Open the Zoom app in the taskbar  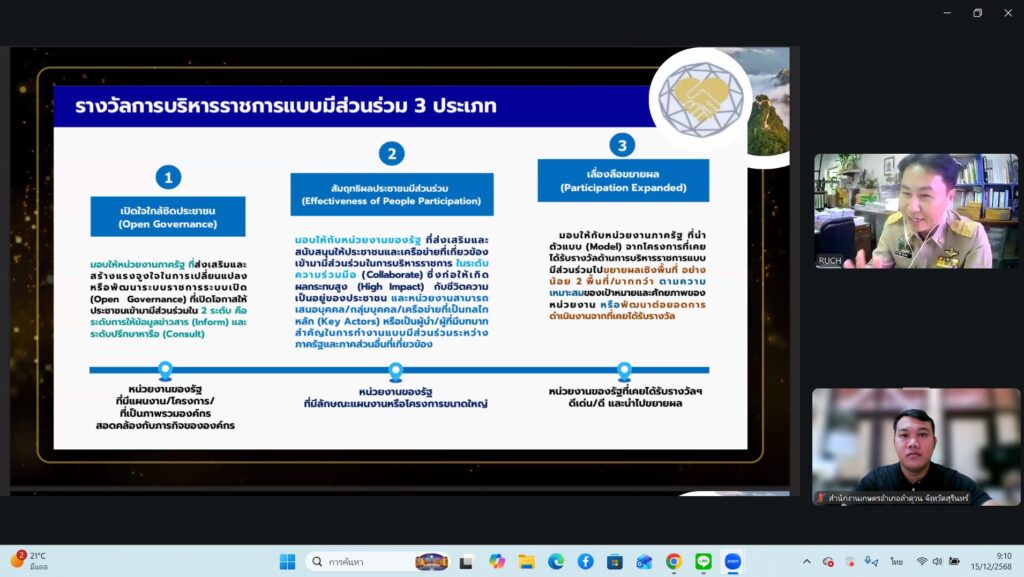pyautogui.click(x=732, y=561)
